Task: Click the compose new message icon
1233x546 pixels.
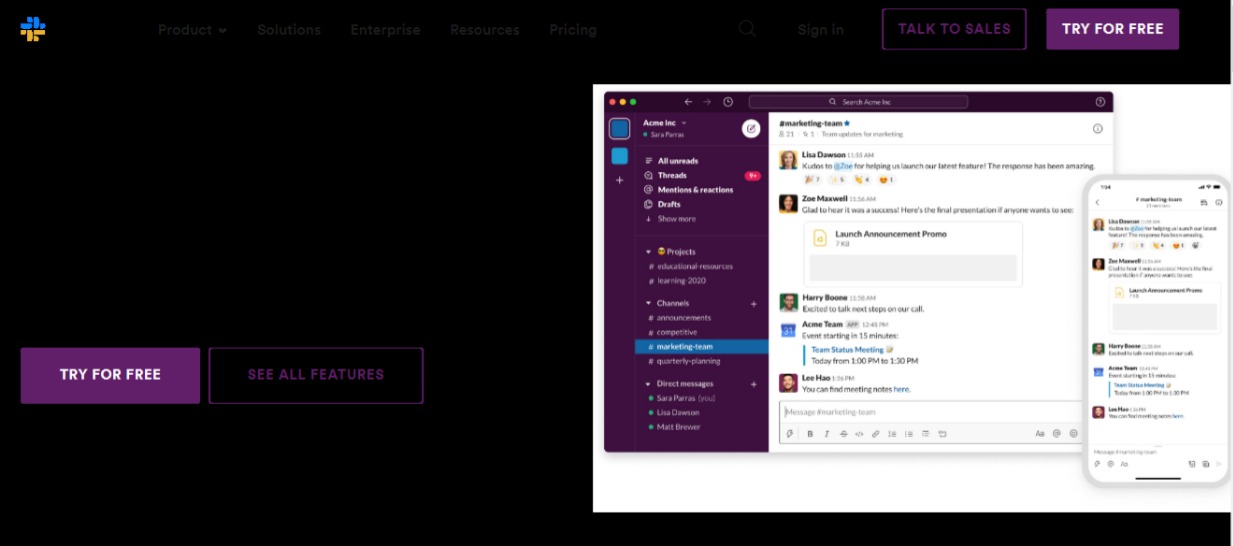Action: 751,128
